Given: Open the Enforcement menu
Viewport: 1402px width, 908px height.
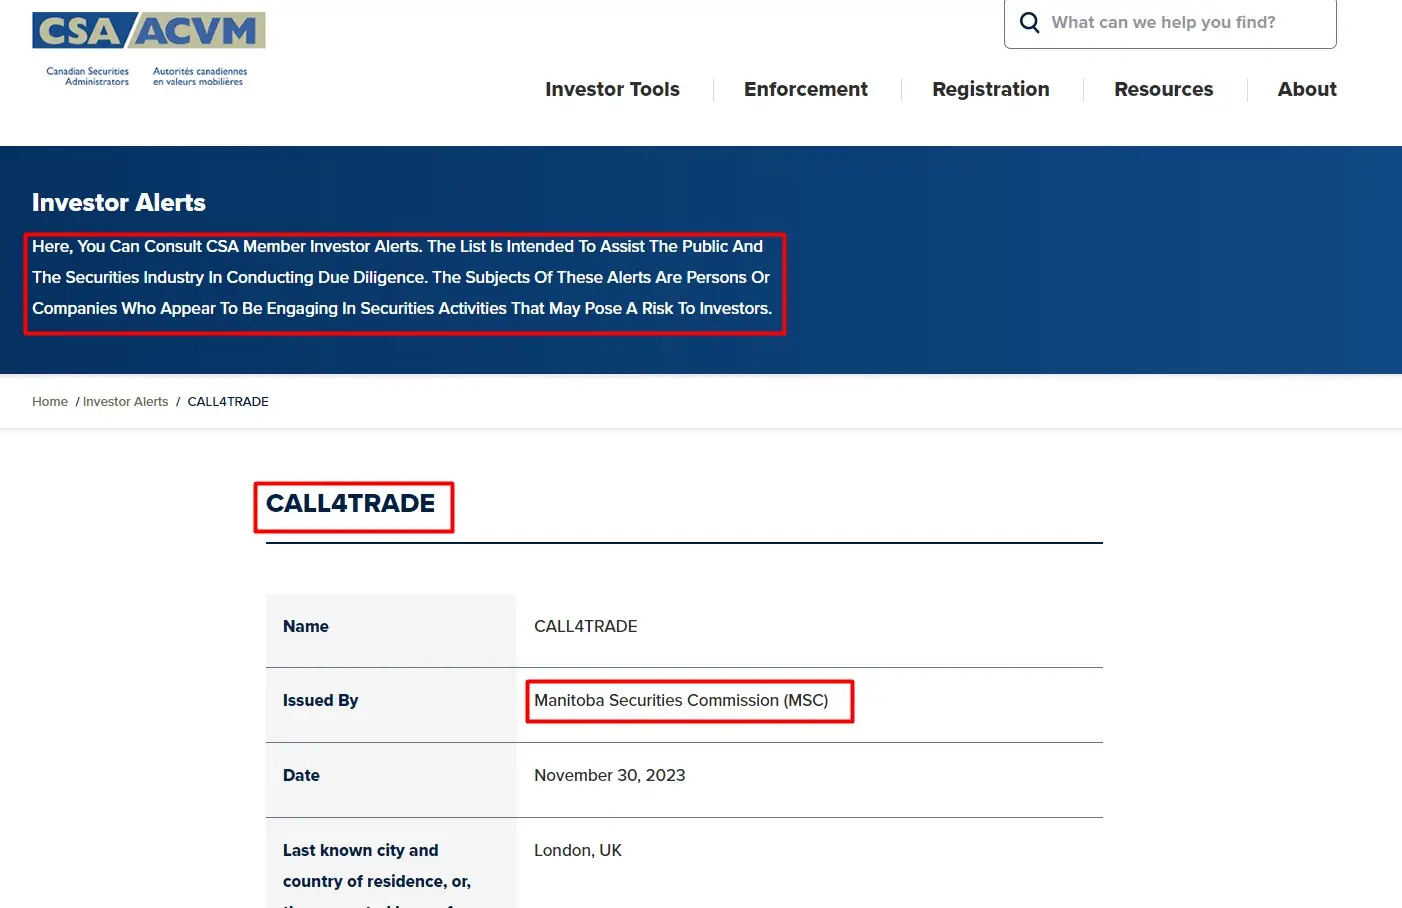Looking at the screenshot, I should 806,89.
